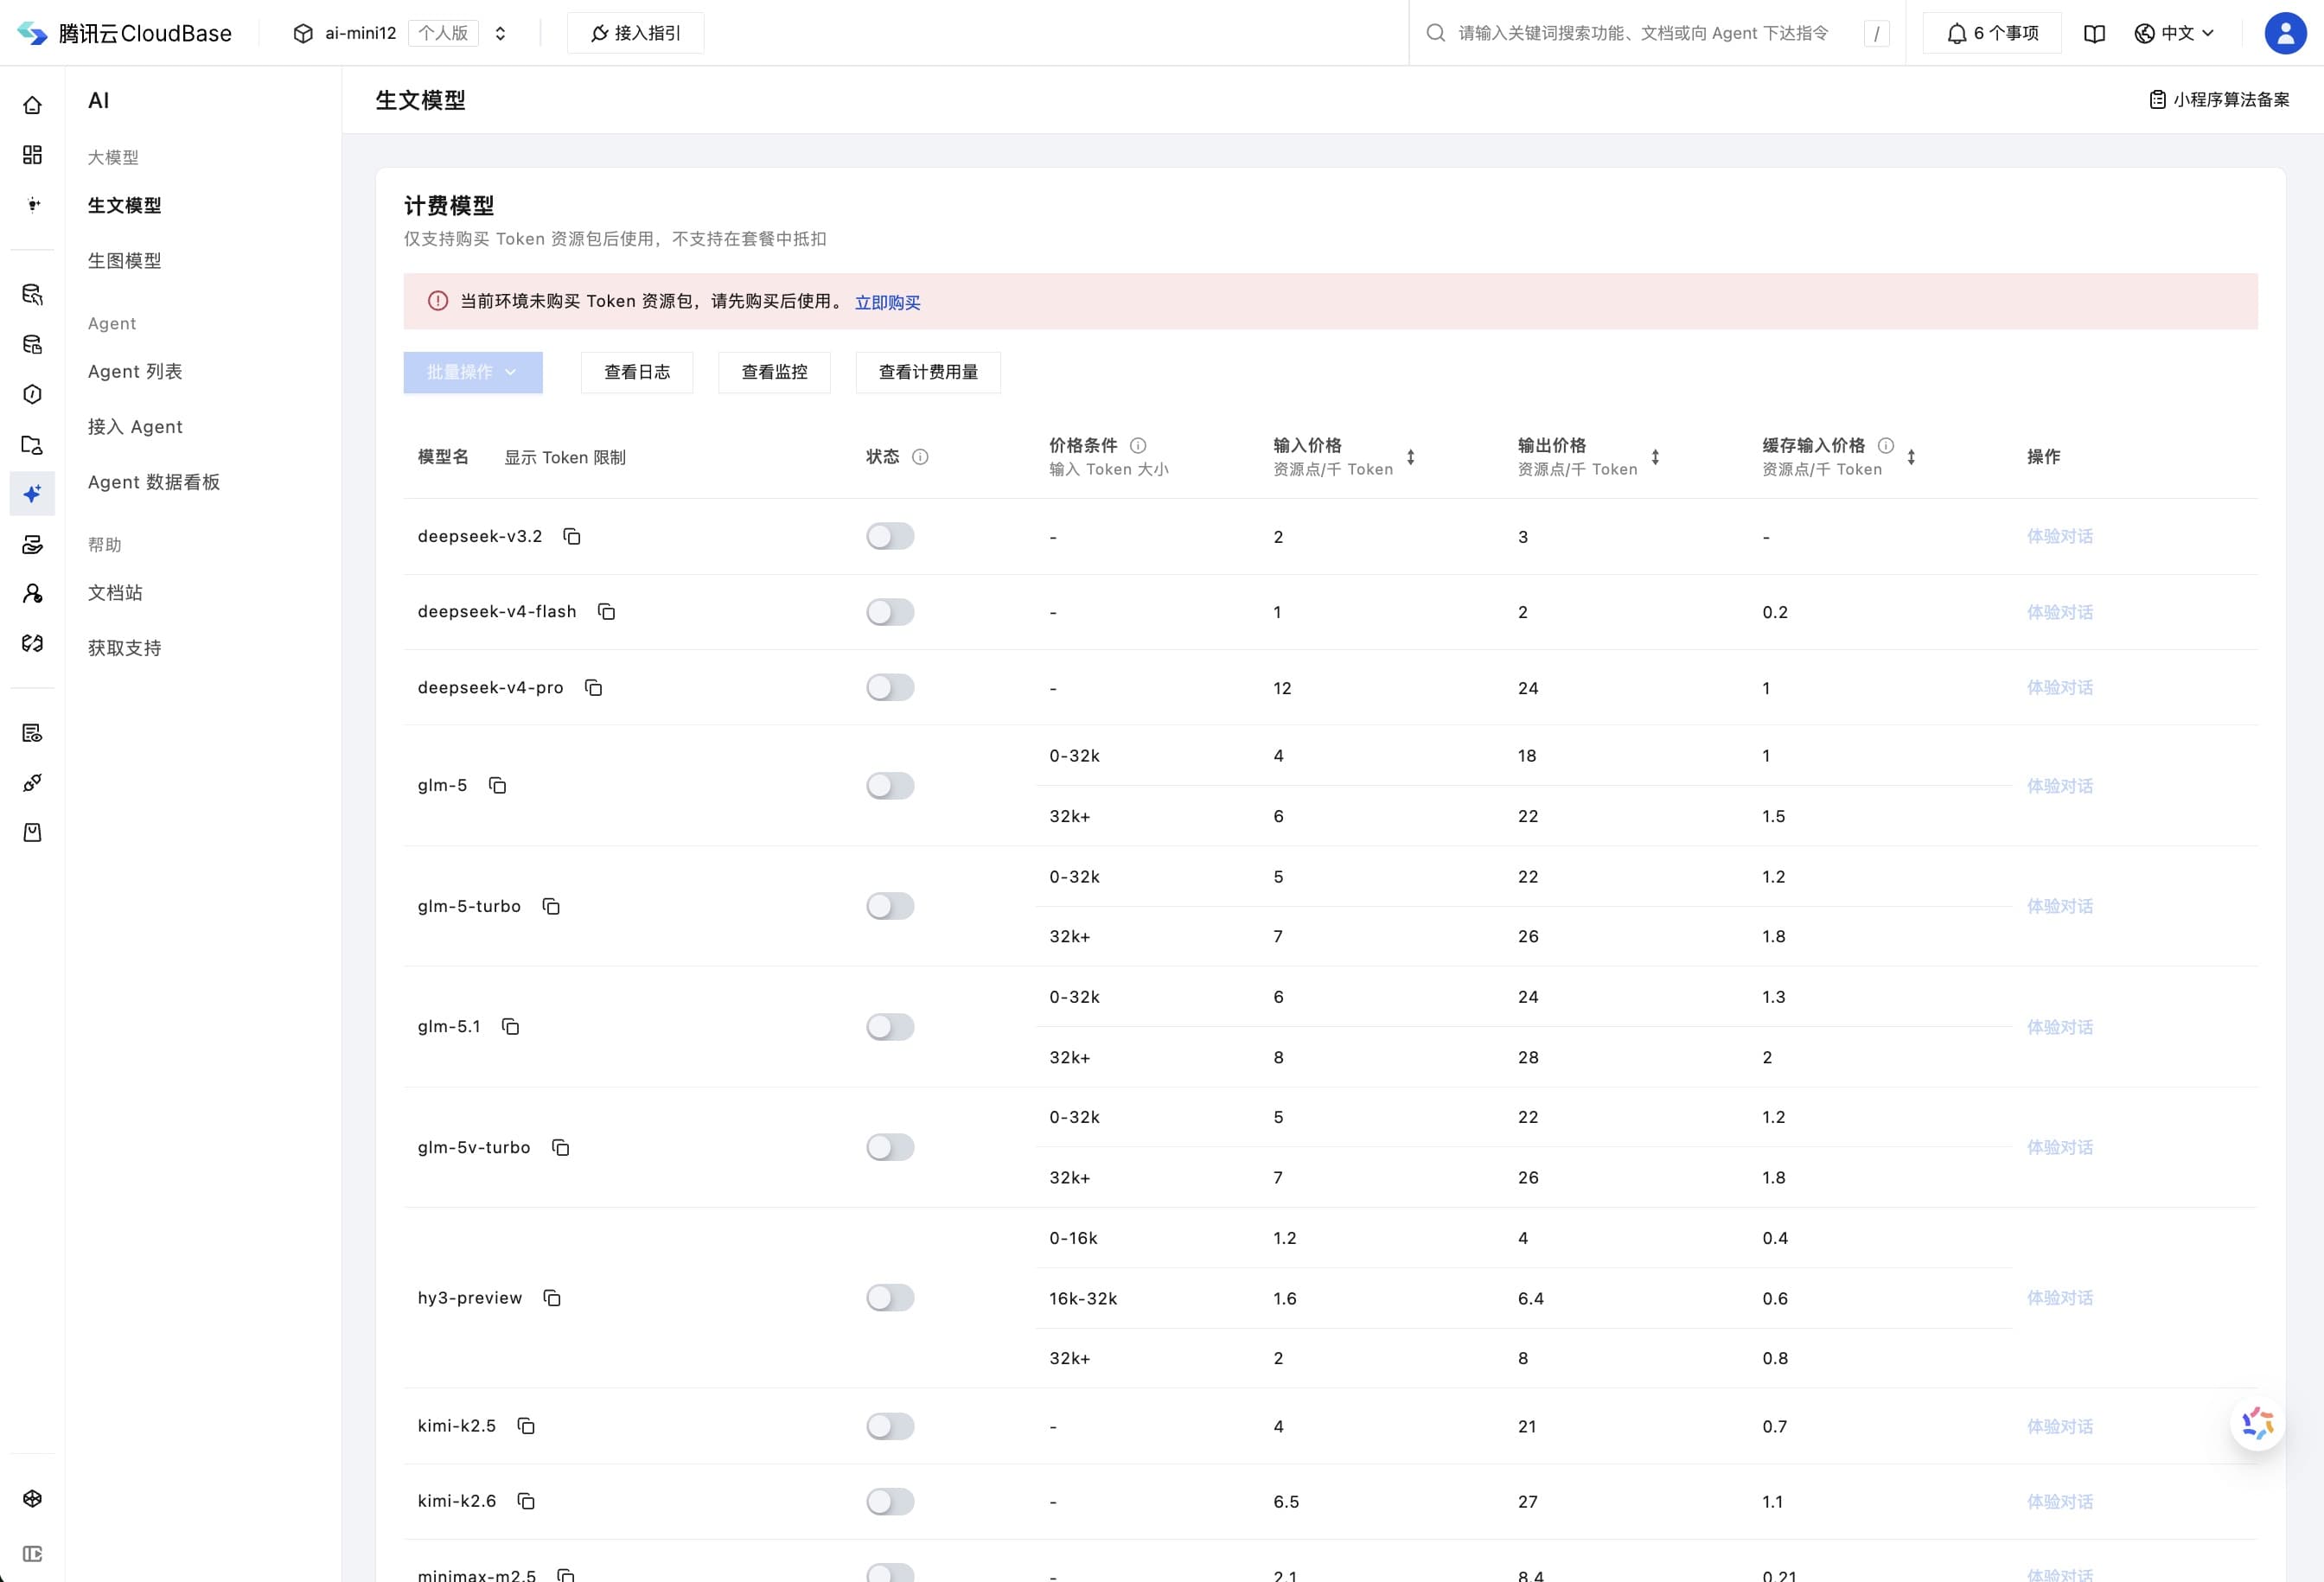The height and width of the screenshot is (1582, 2324).
Task: Select 生图模型 in the sidebar
Action: pos(125,261)
